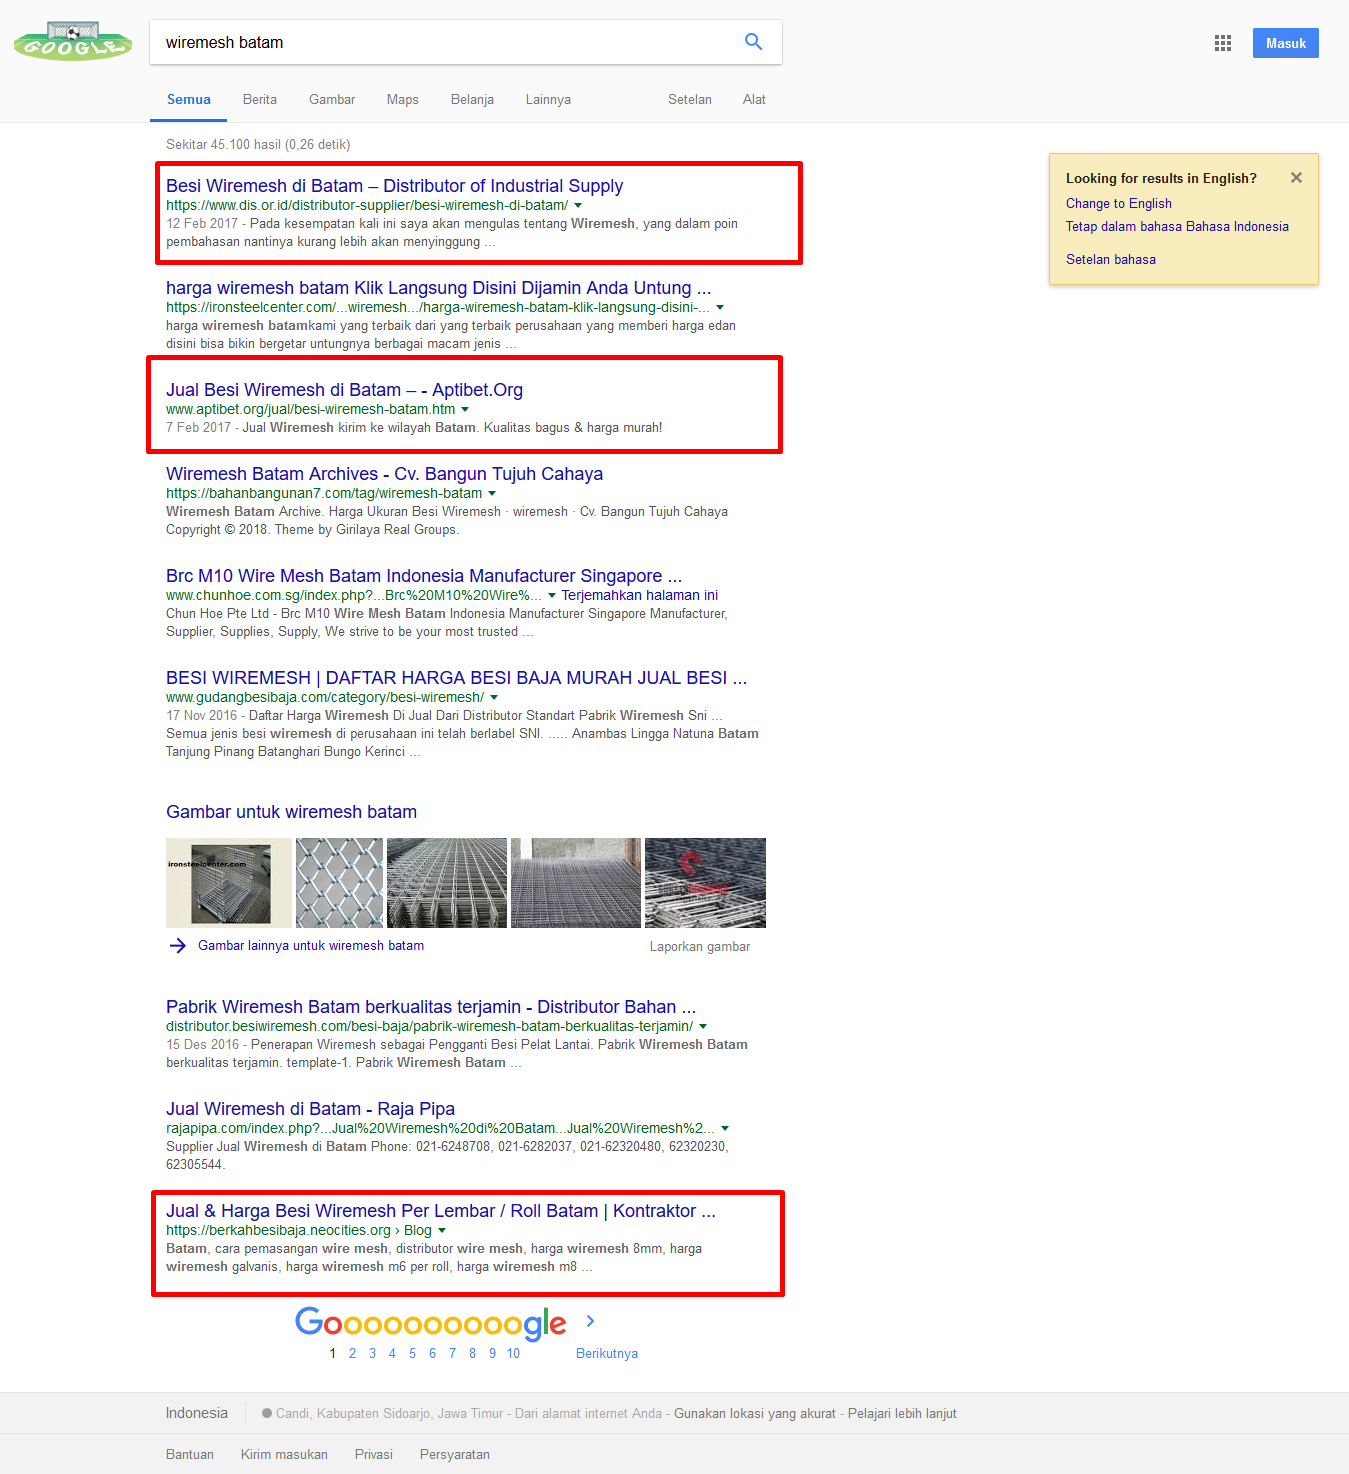1349x1474 pixels.
Task: Open the Google apps grid
Action: (x=1222, y=43)
